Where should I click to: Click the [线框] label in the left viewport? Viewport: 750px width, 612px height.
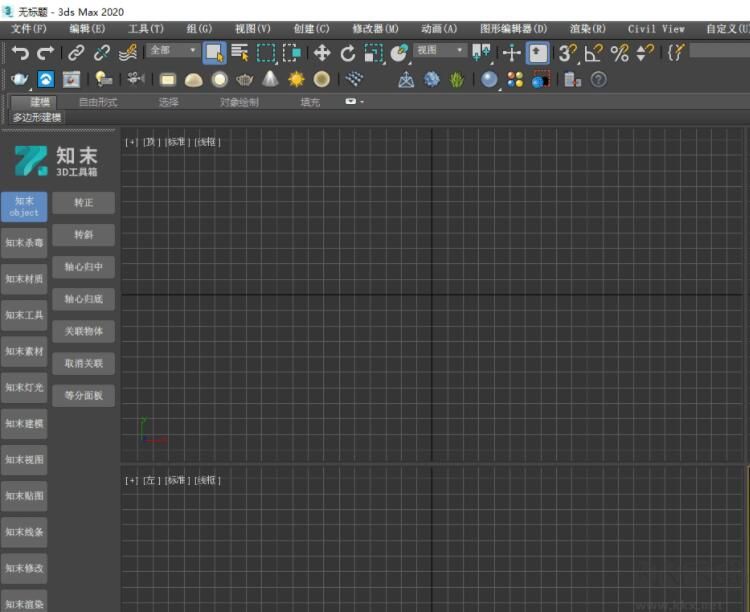click(x=207, y=481)
